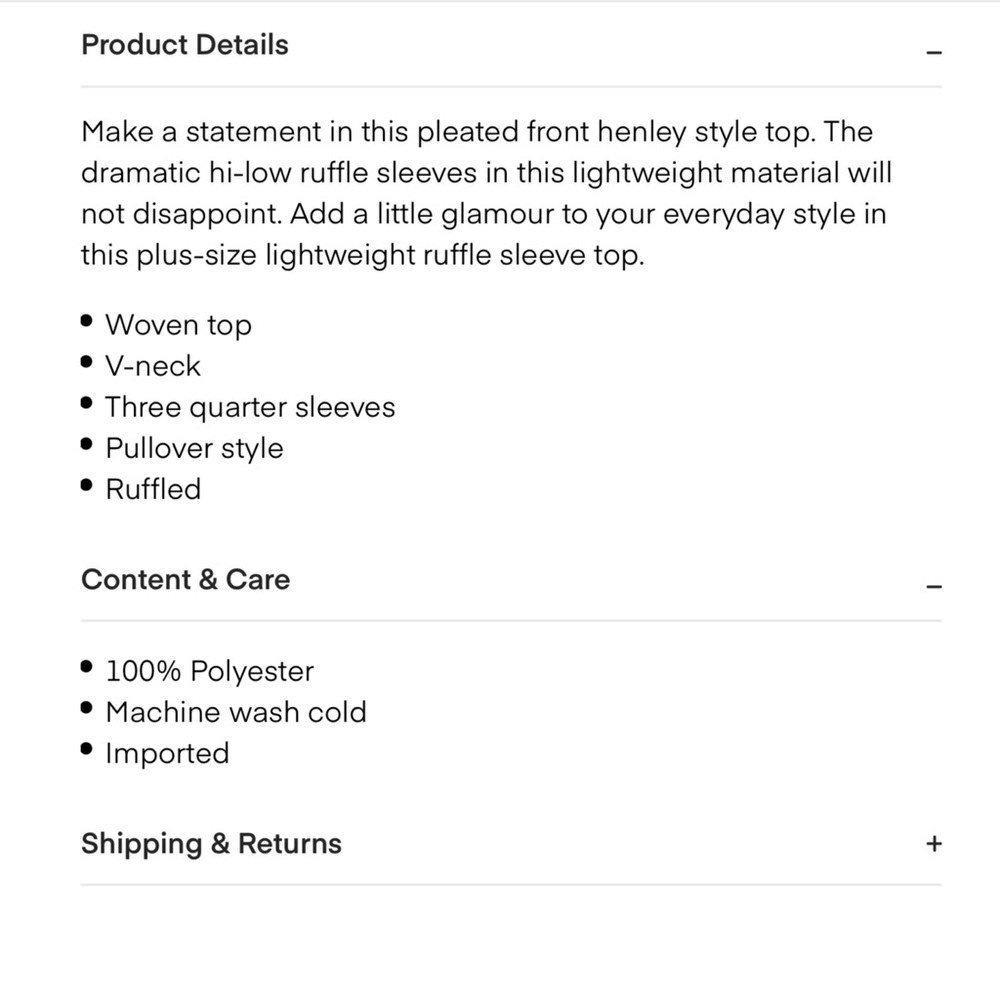Image resolution: width=1000 pixels, height=1000 pixels.
Task: Click the product description paragraph text
Action: click(486, 193)
